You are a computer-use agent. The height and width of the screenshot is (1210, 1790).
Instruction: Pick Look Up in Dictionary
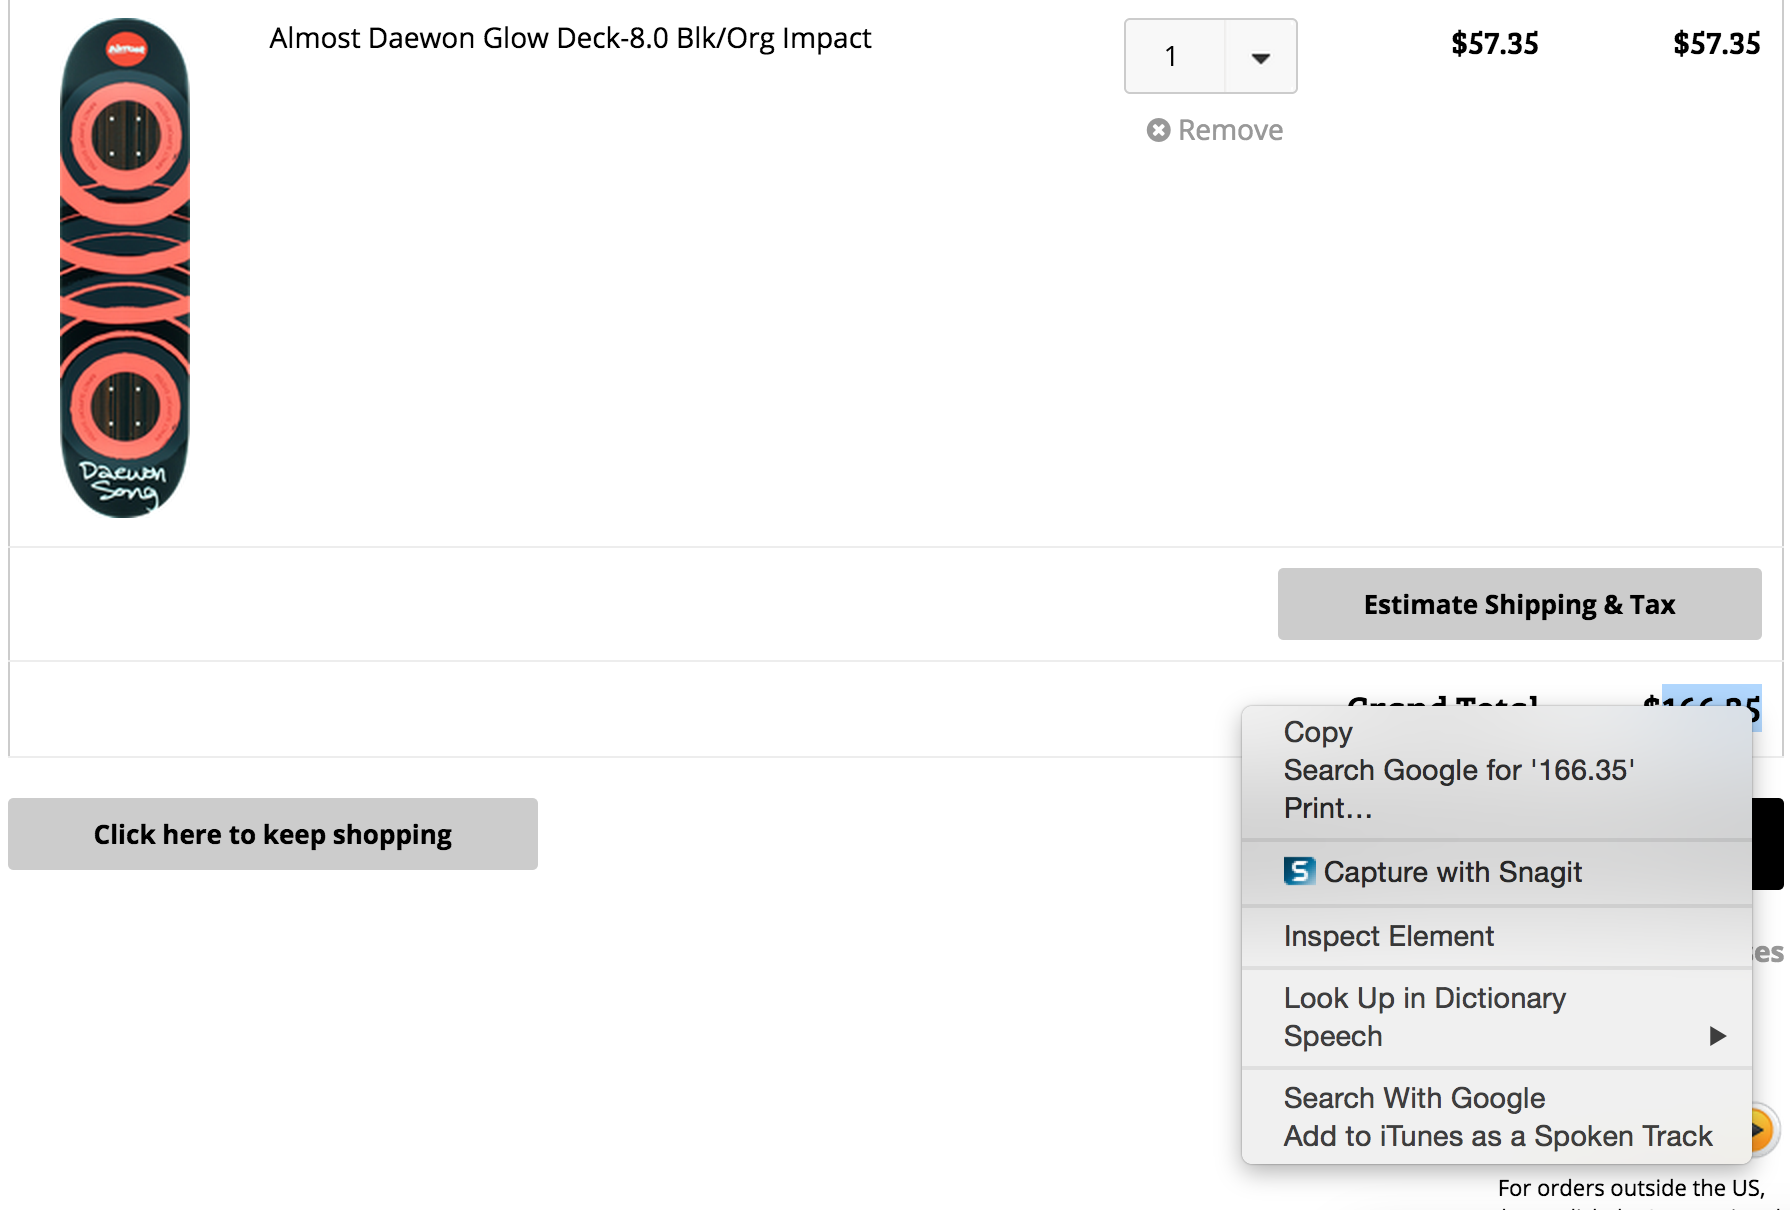click(x=1424, y=998)
